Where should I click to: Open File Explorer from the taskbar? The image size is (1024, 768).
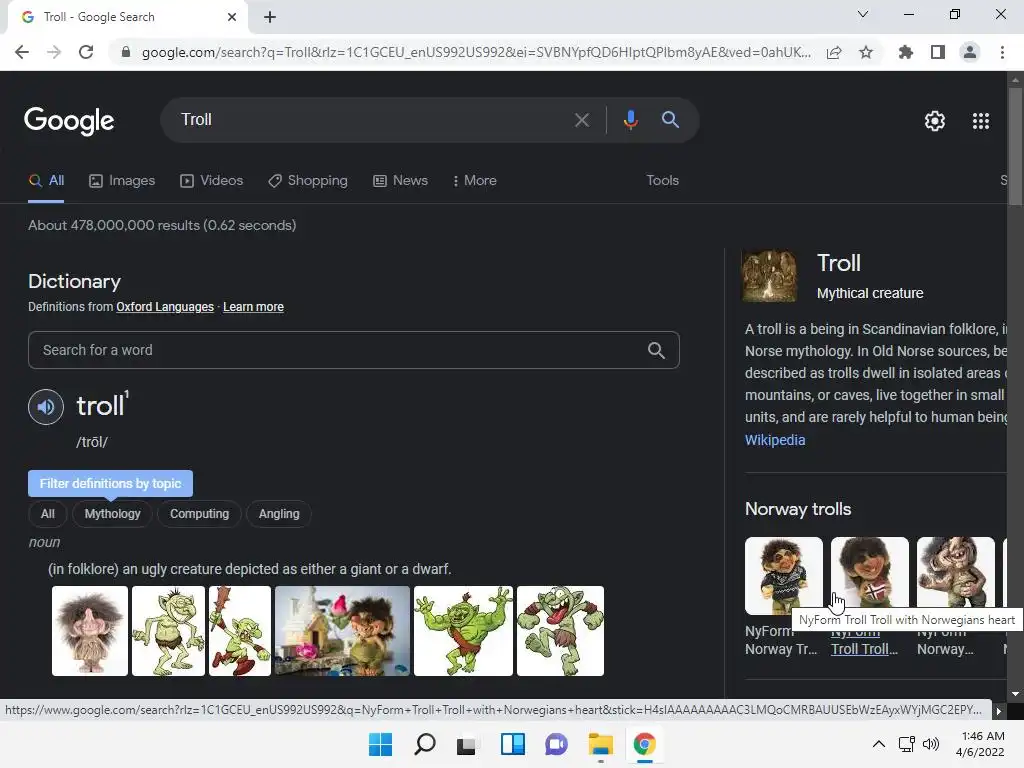click(600, 744)
